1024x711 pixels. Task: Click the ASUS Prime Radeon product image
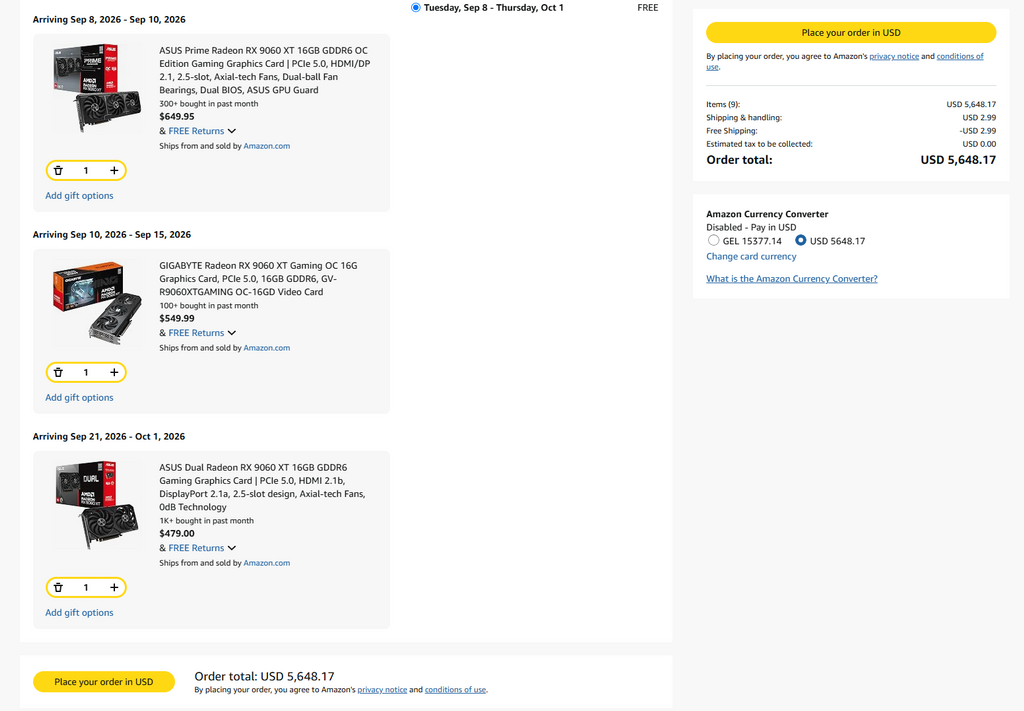pos(97,87)
